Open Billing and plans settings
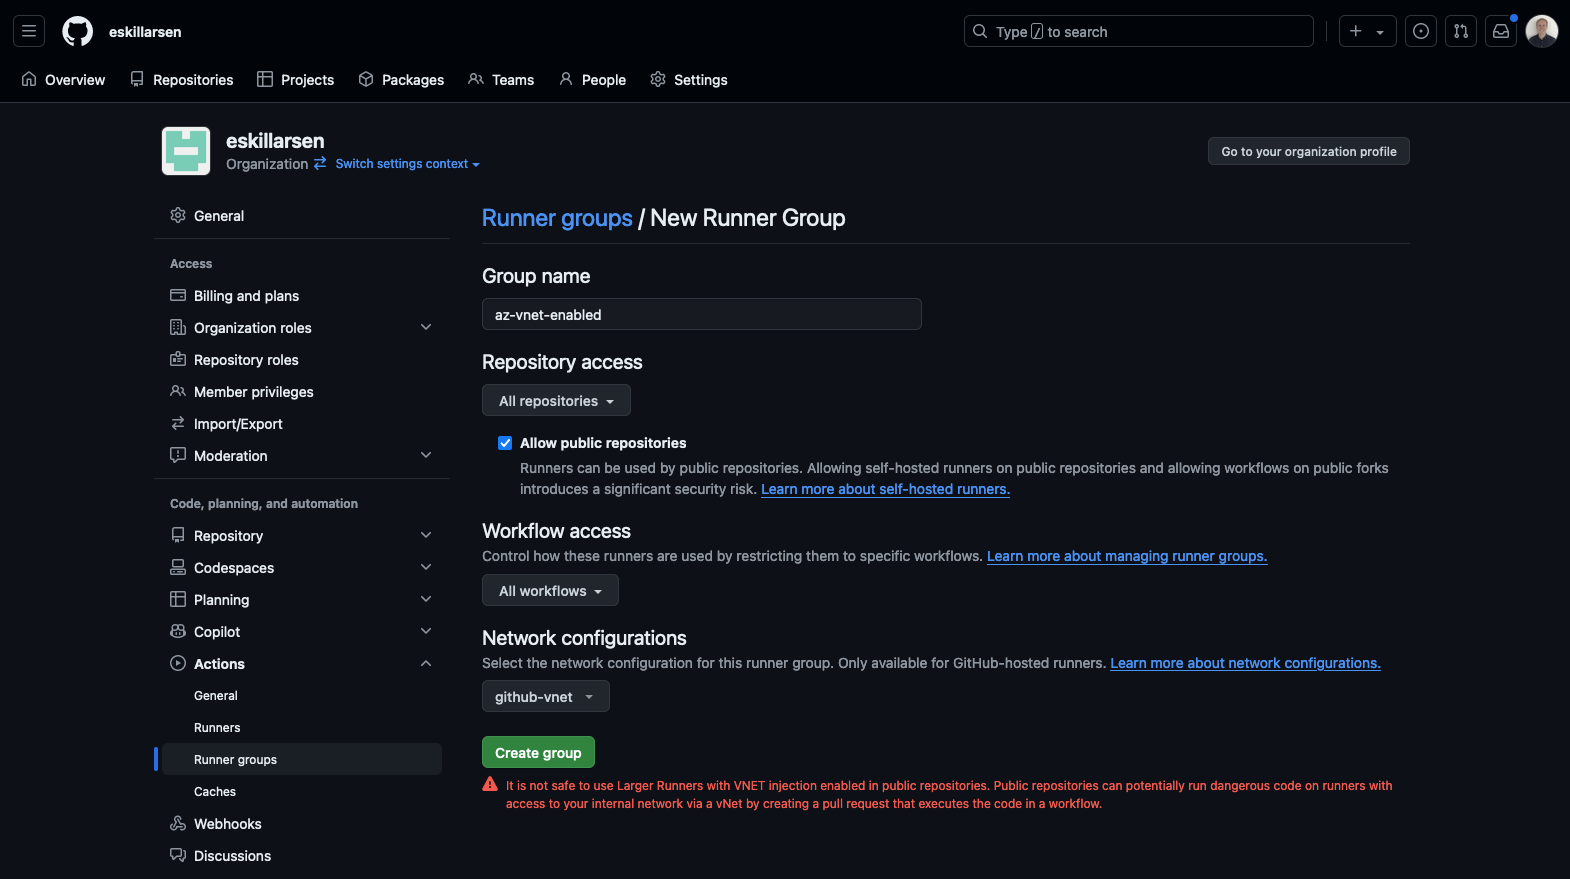The image size is (1570, 879). click(302, 295)
